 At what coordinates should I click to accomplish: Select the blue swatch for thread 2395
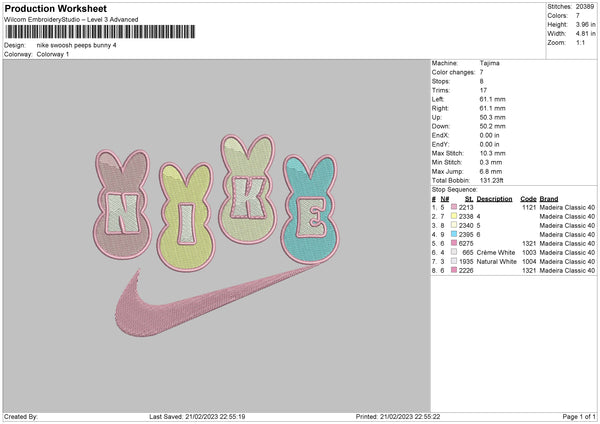tap(452, 234)
